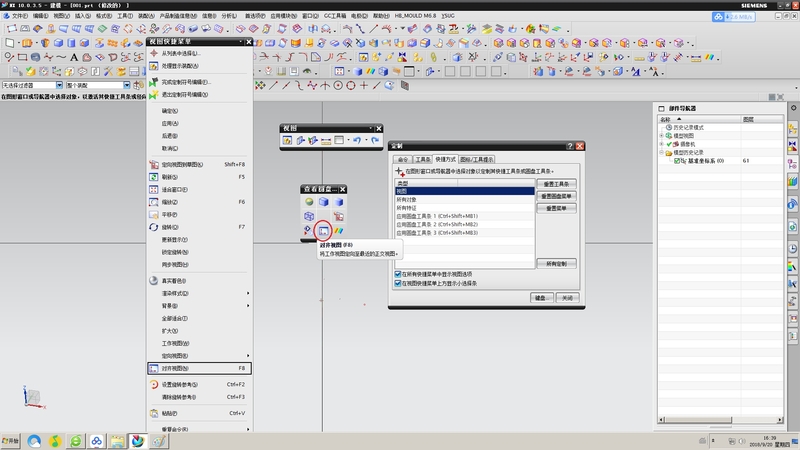Click the colorful stripes icon in 查看圆盘 palette

point(338,231)
